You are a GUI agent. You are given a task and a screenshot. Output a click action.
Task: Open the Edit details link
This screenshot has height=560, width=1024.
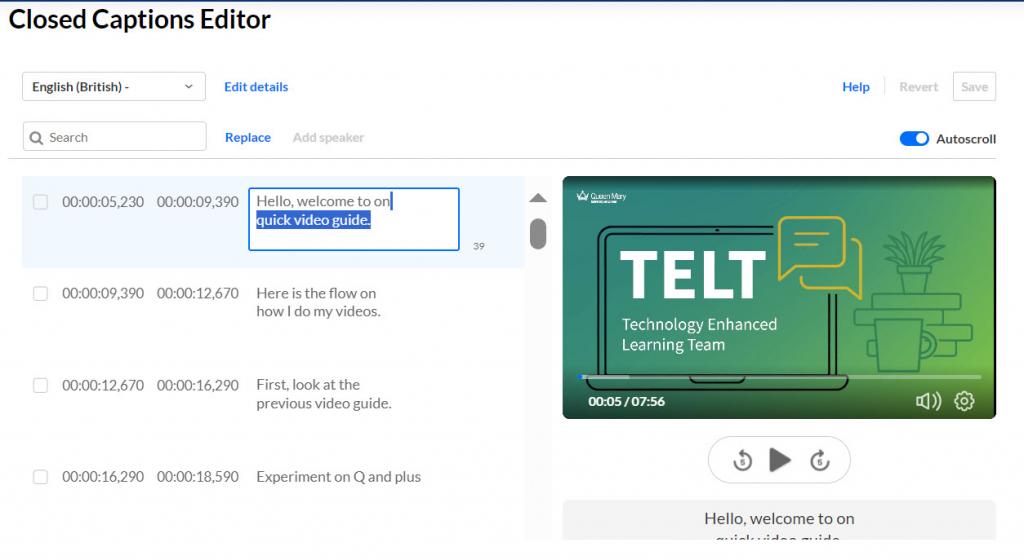click(x=256, y=87)
